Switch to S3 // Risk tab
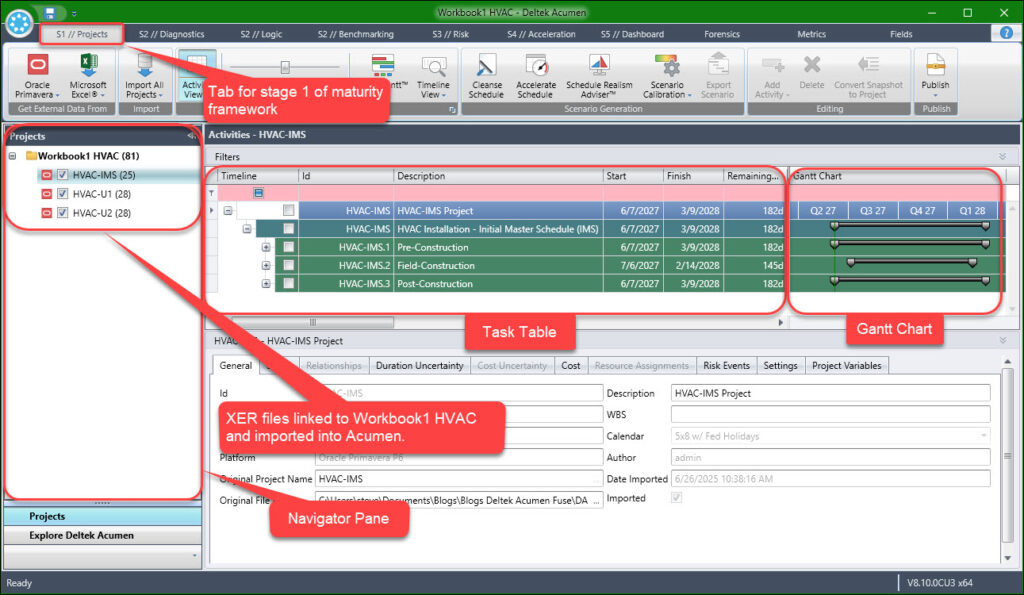The image size is (1024, 595). (451, 34)
